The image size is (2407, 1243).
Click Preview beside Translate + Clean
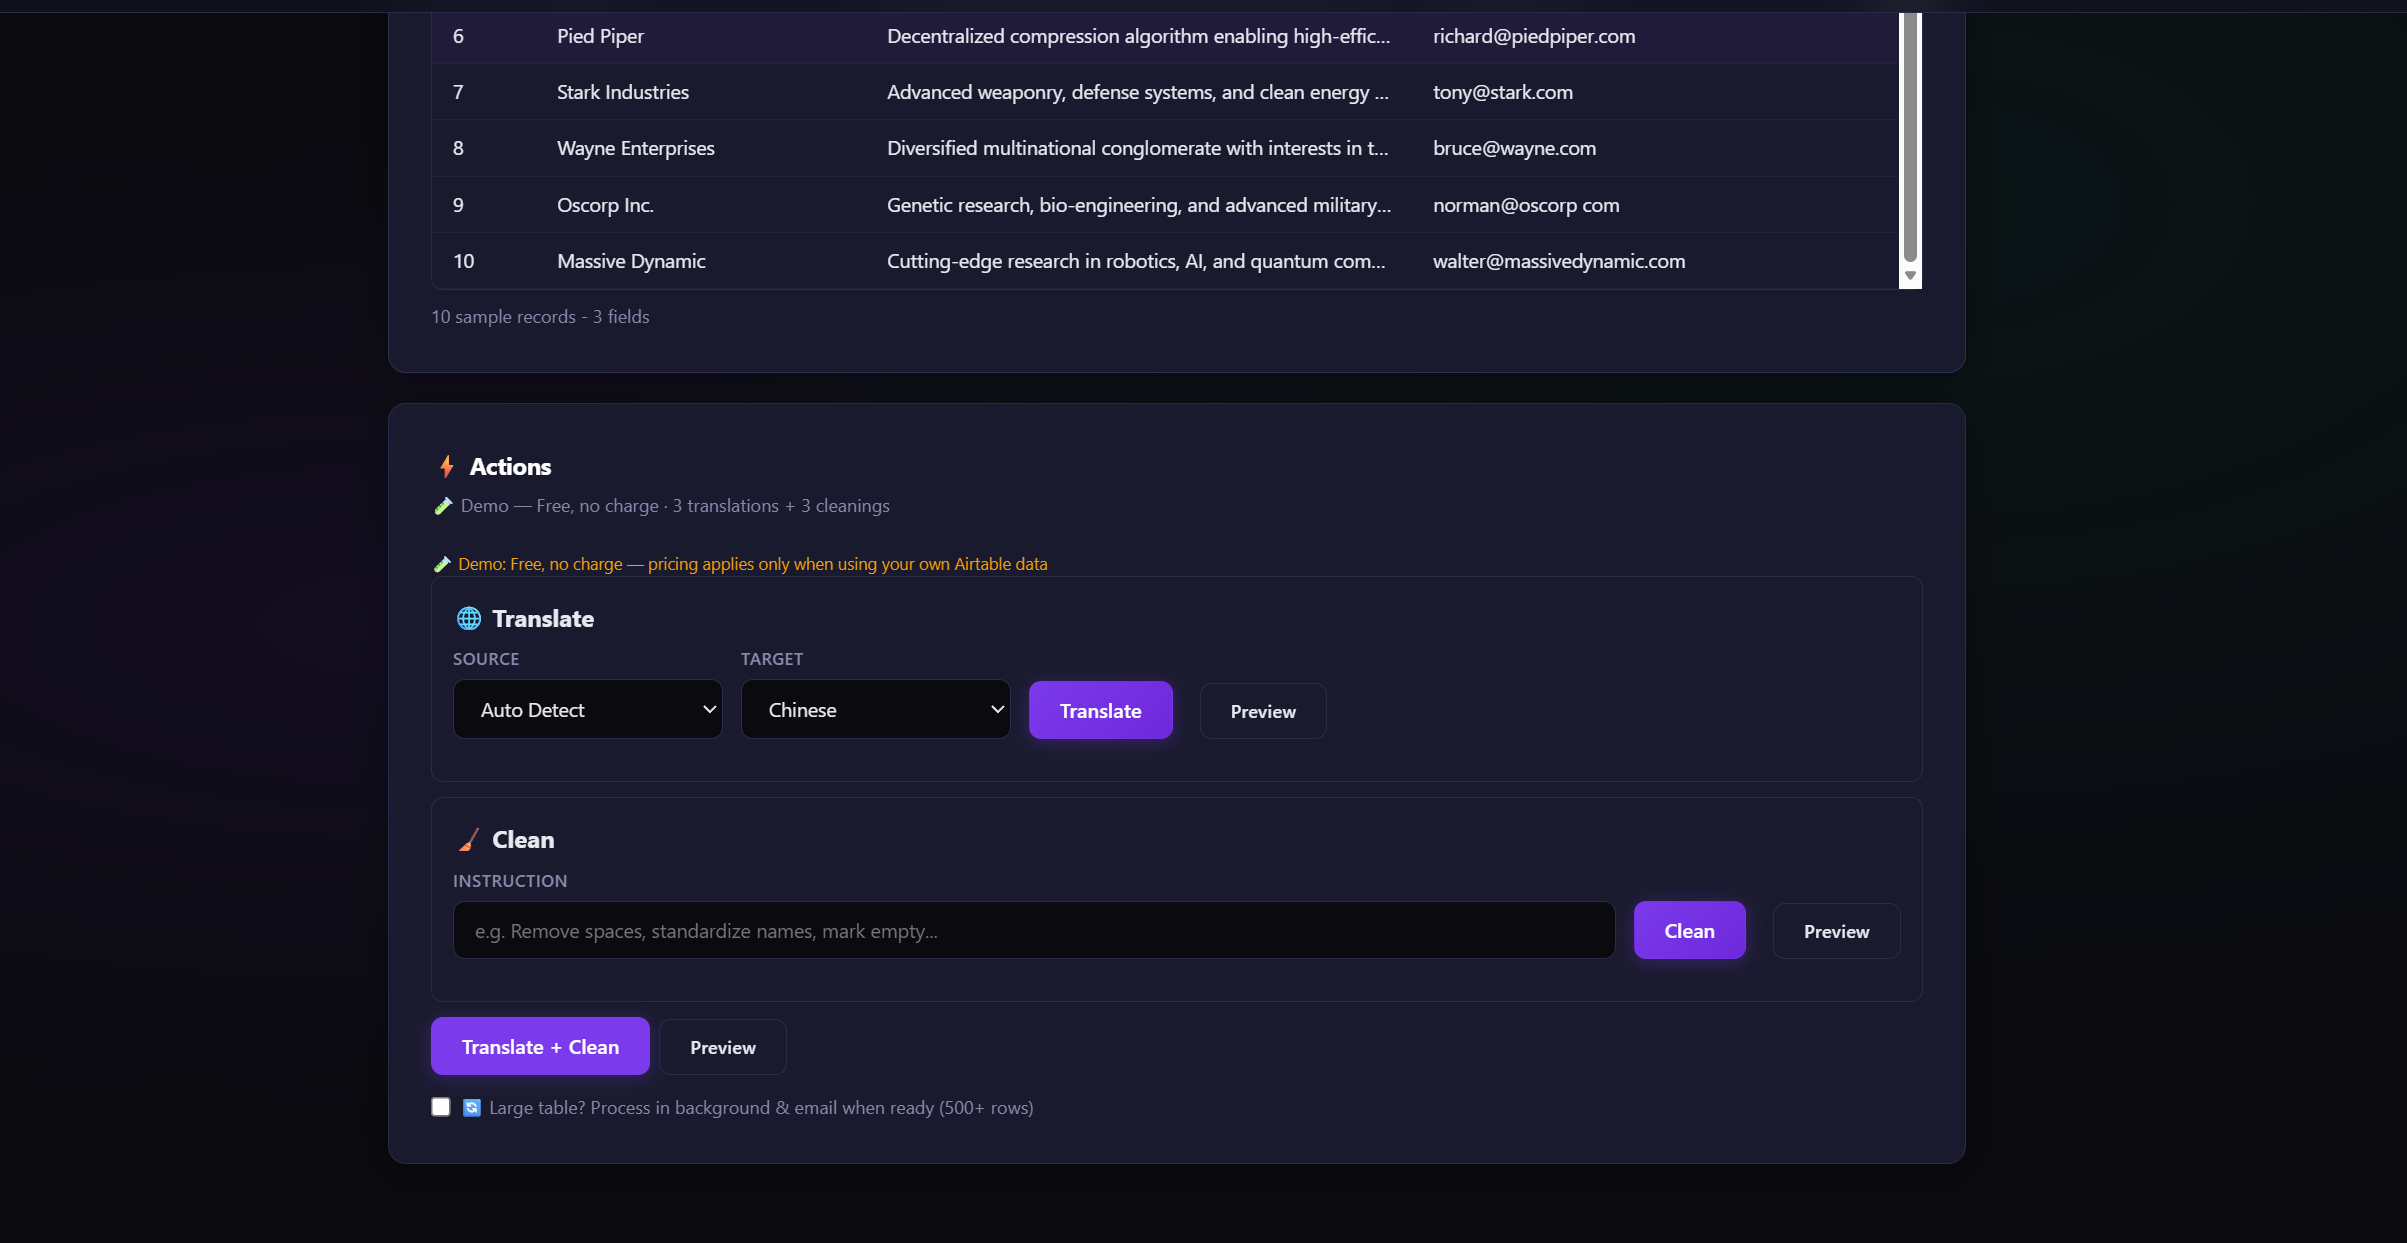[723, 1047]
